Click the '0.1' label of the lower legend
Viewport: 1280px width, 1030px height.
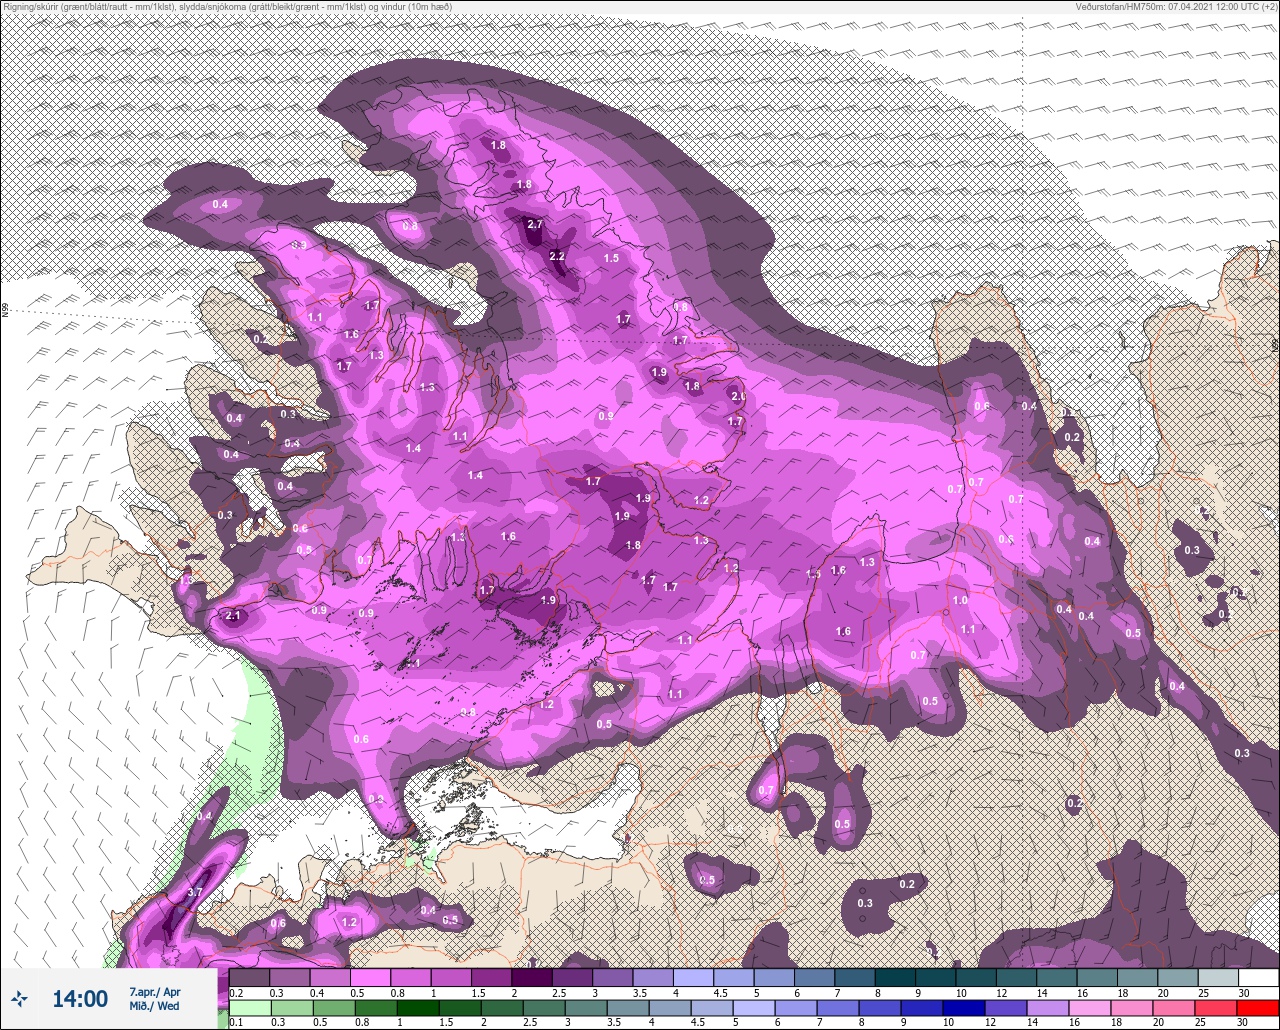tap(236, 1022)
